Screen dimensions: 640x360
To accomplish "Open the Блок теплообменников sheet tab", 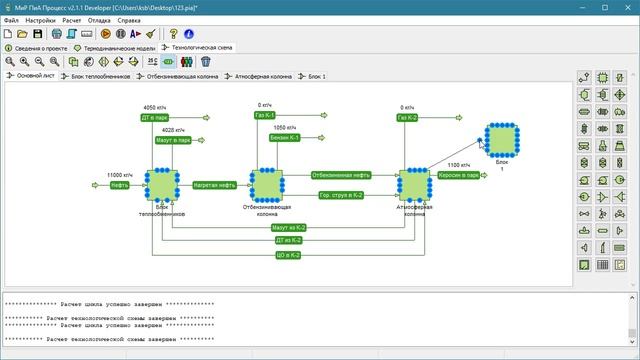I will click(x=96, y=76).
